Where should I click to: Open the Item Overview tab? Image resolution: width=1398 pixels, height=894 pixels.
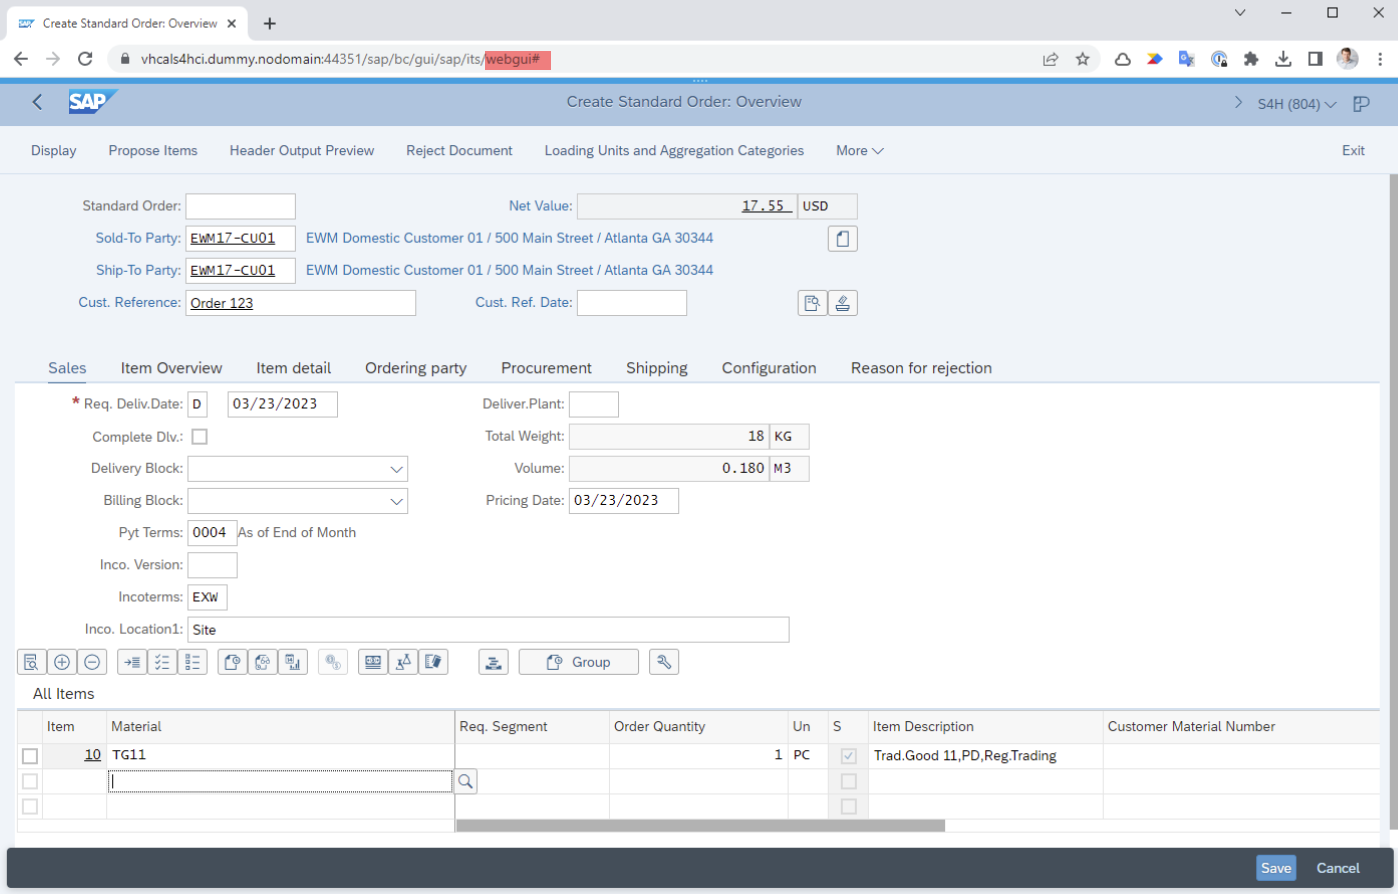(x=170, y=367)
